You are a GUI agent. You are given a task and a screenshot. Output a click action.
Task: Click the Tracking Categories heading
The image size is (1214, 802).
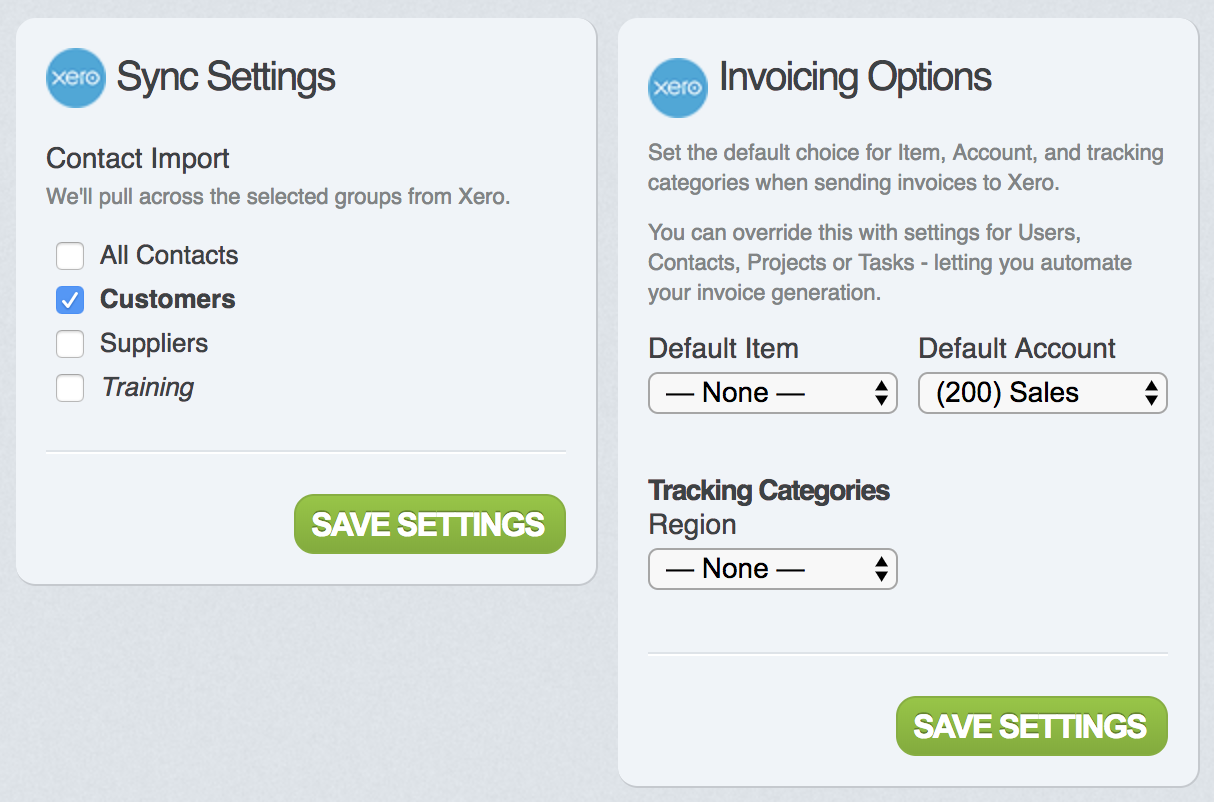(768, 490)
